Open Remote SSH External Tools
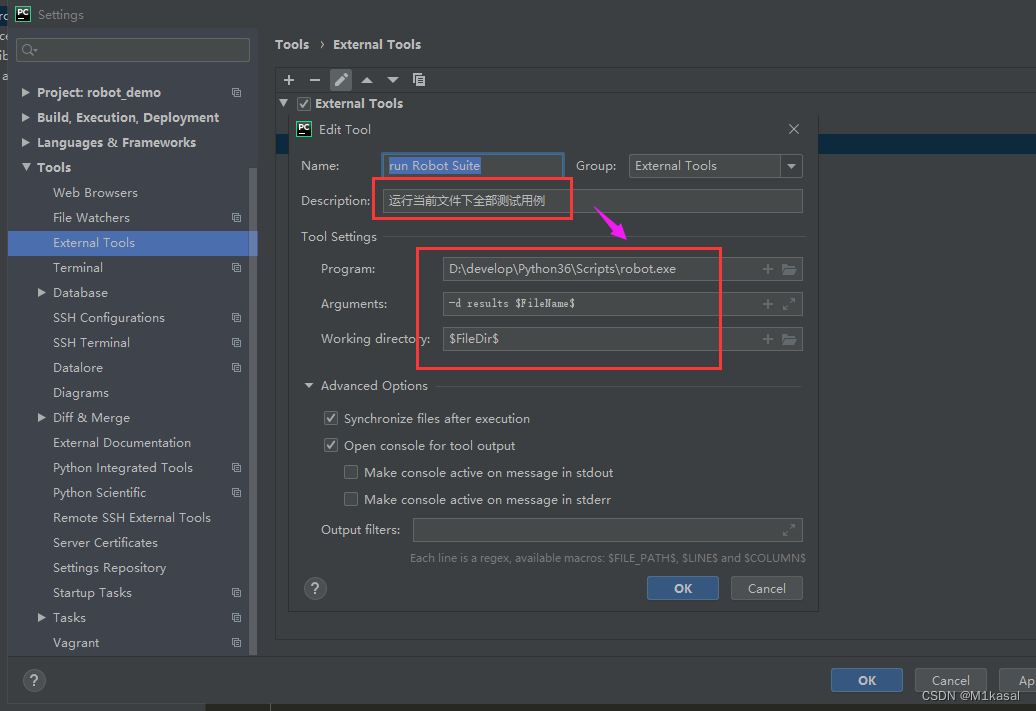This screenshot has width=1036, height=711. click(x=131, y=517)
